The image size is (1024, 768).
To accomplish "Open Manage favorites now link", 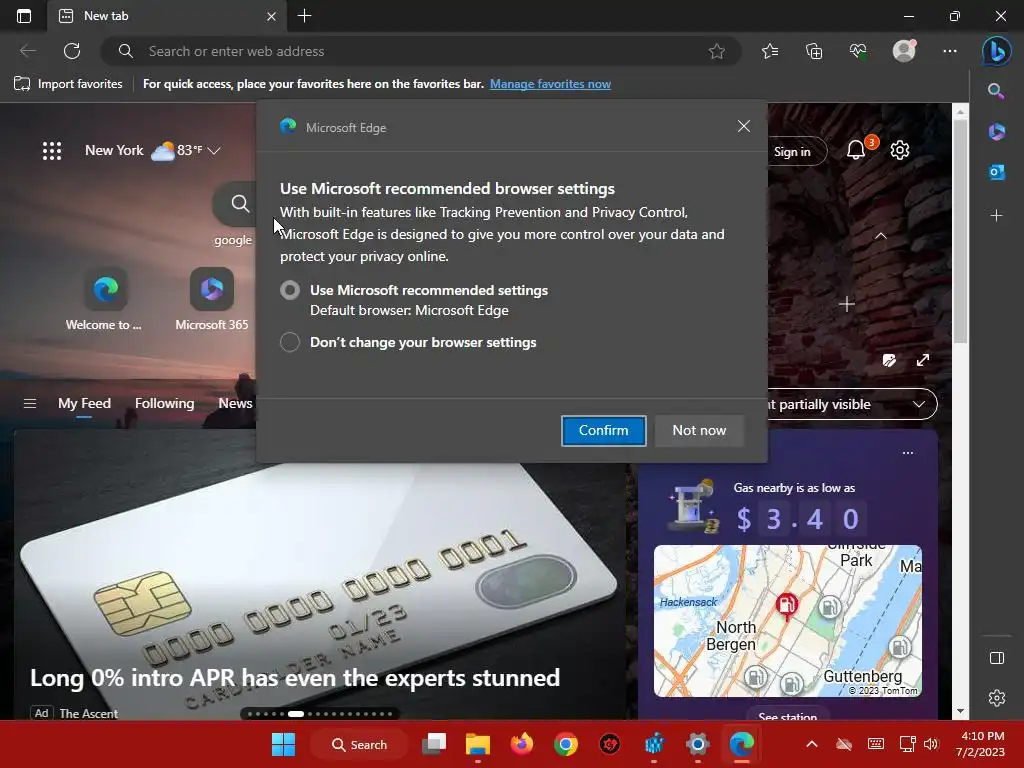I will [551, 84].
